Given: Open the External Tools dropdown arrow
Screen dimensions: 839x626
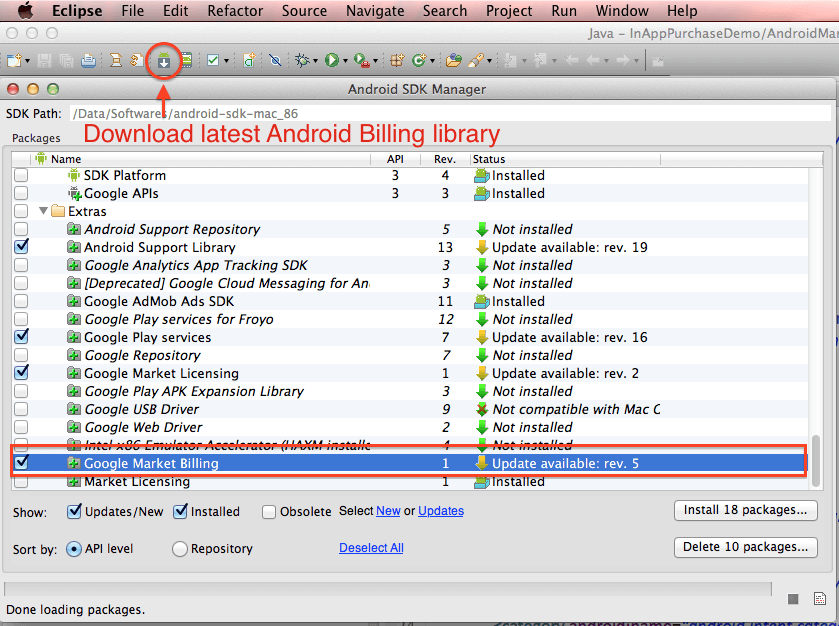Looking at the screenshot, I should [375, 61].
